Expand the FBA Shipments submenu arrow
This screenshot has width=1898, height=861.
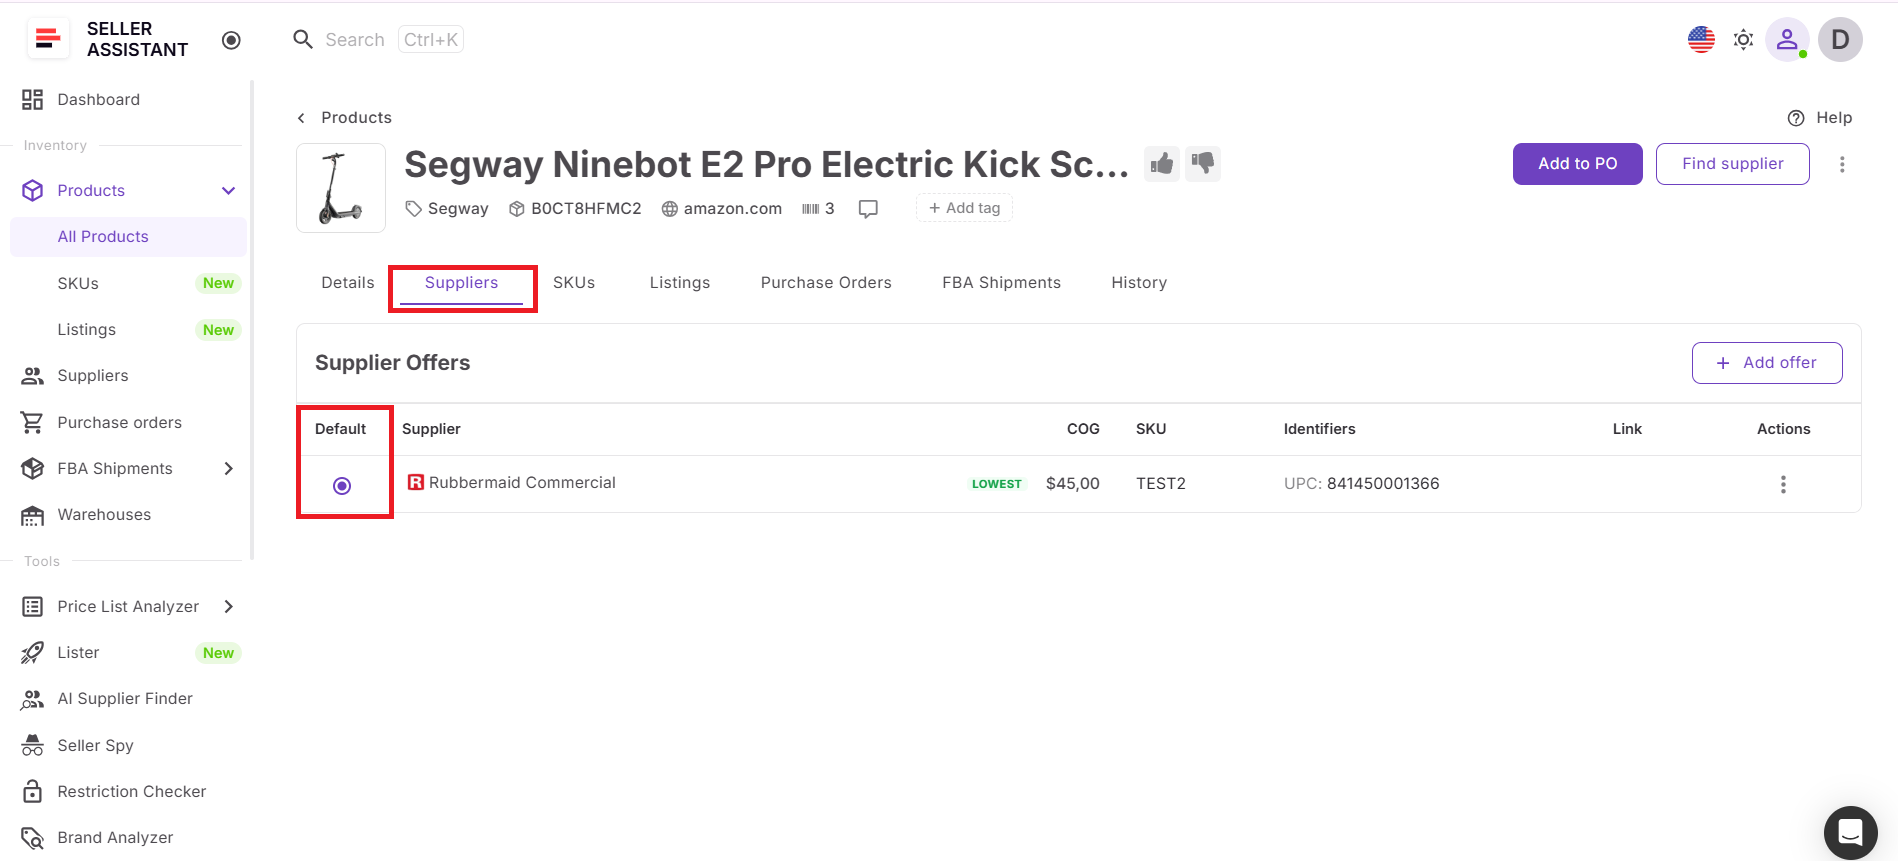pos(229,469)
